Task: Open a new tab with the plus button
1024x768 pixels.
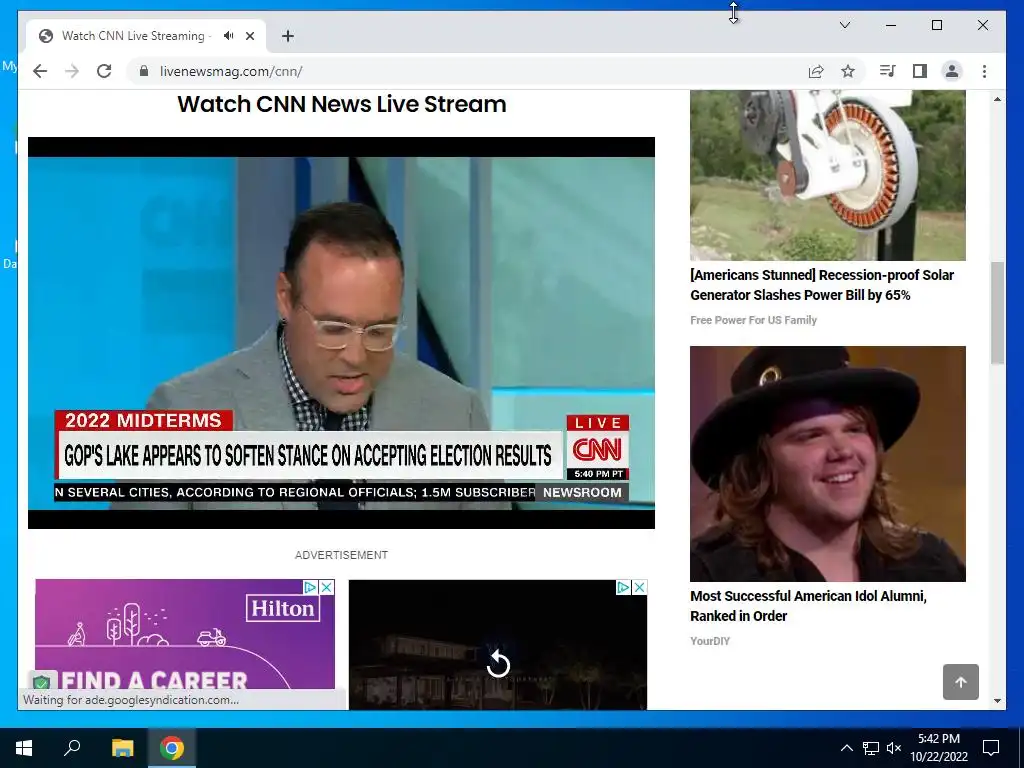Action: (x=288, y=36)
